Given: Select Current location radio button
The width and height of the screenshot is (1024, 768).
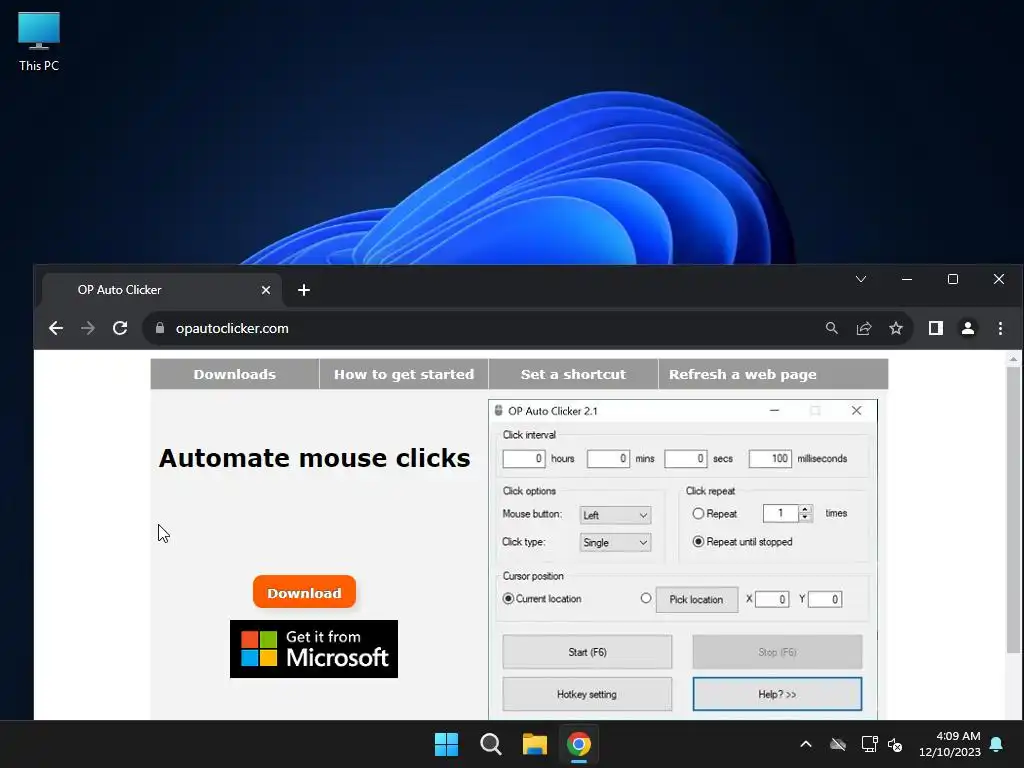Looking at the screenshot, I should click(508, 598).
